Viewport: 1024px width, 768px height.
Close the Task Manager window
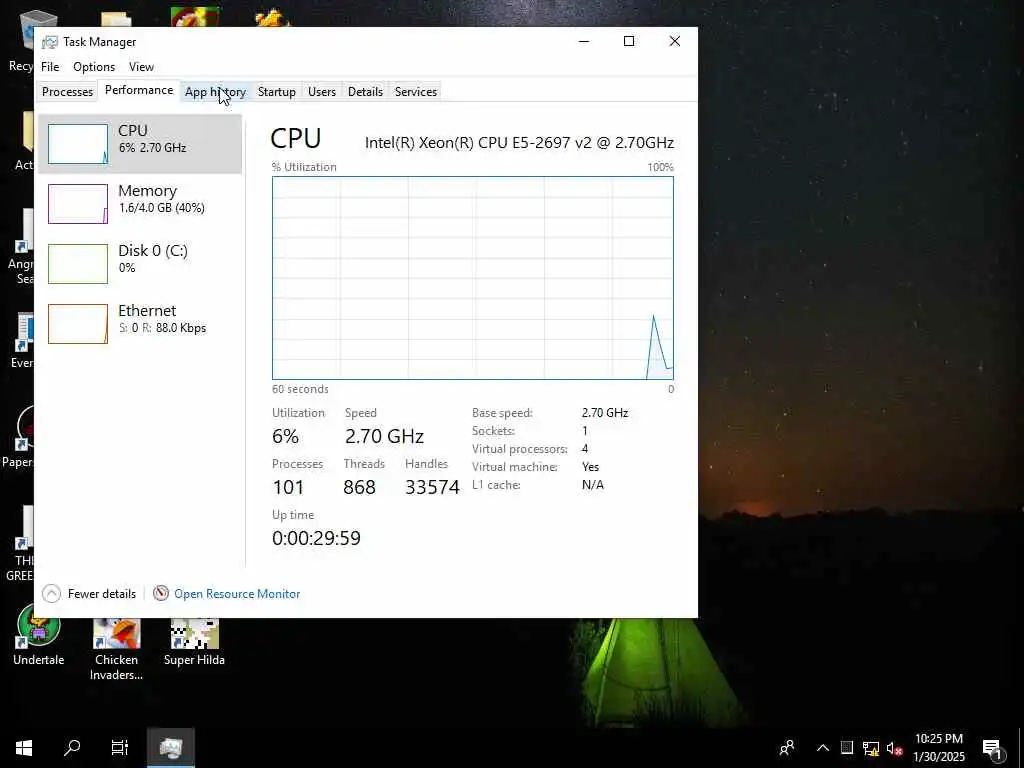point(675,41)
